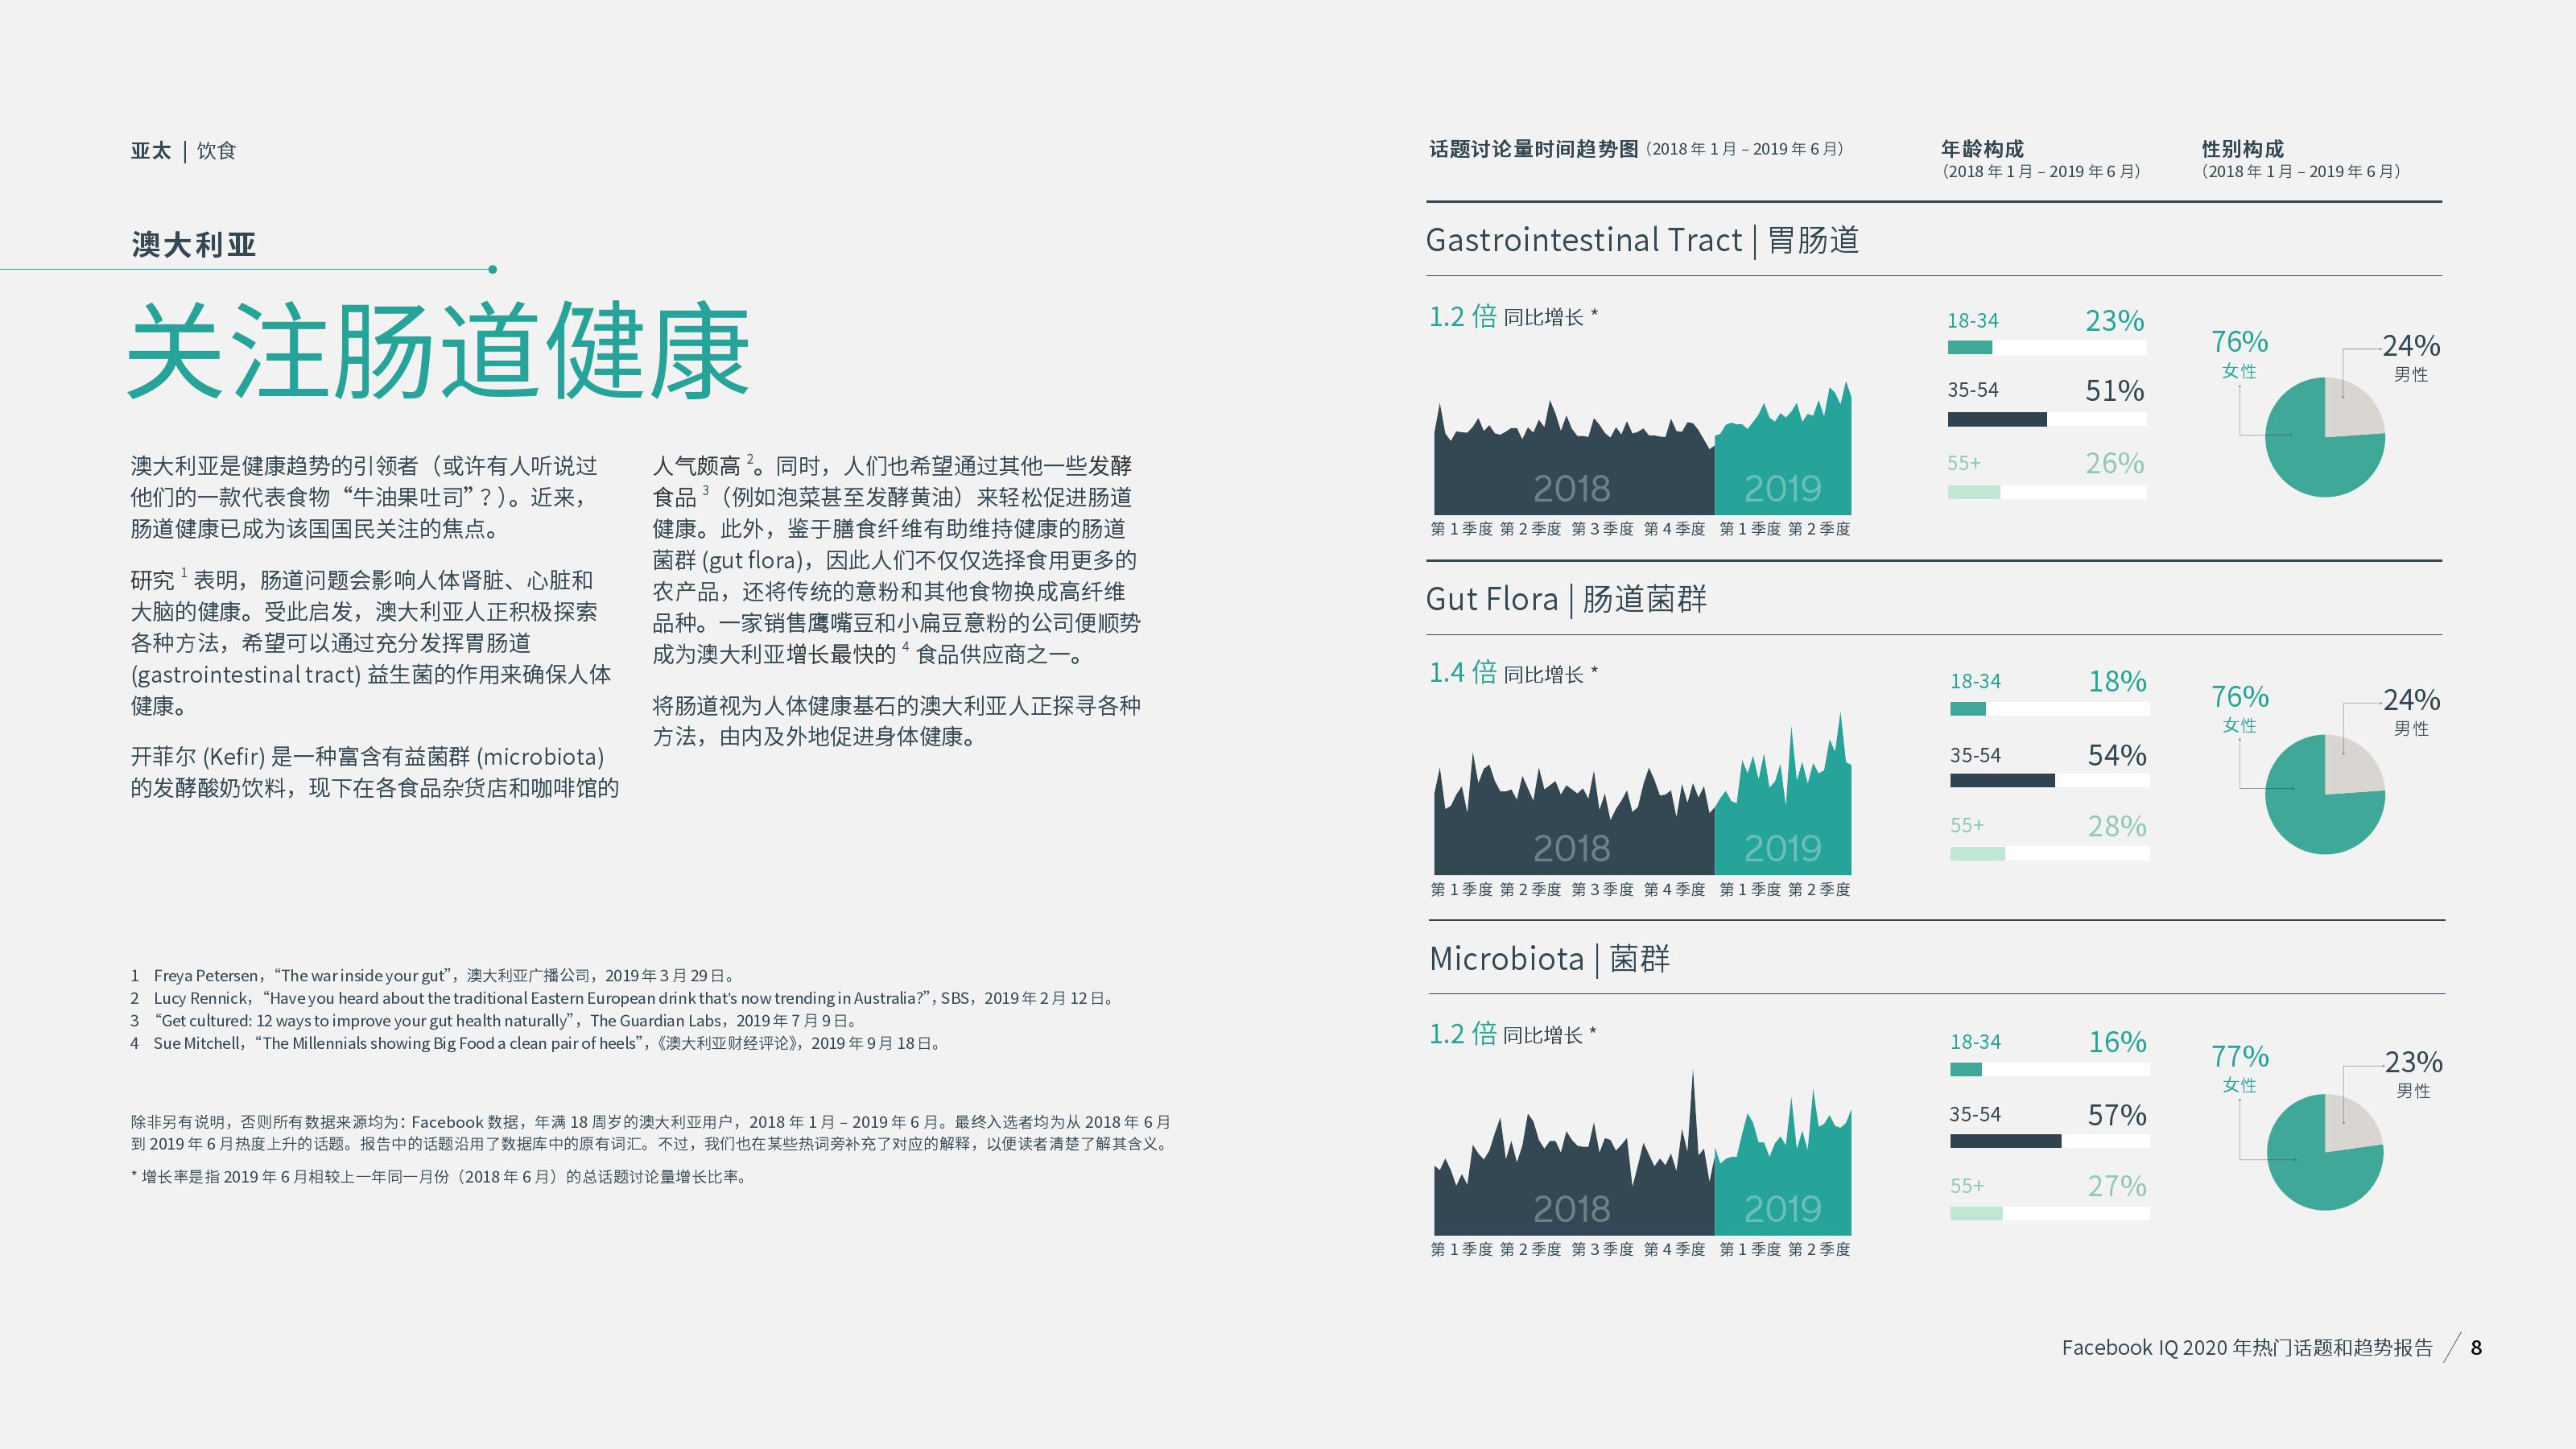Click footnote 4 citing Sue Mitchell
Viewport: 2576px width, 1449px height.
[536, 1043]
